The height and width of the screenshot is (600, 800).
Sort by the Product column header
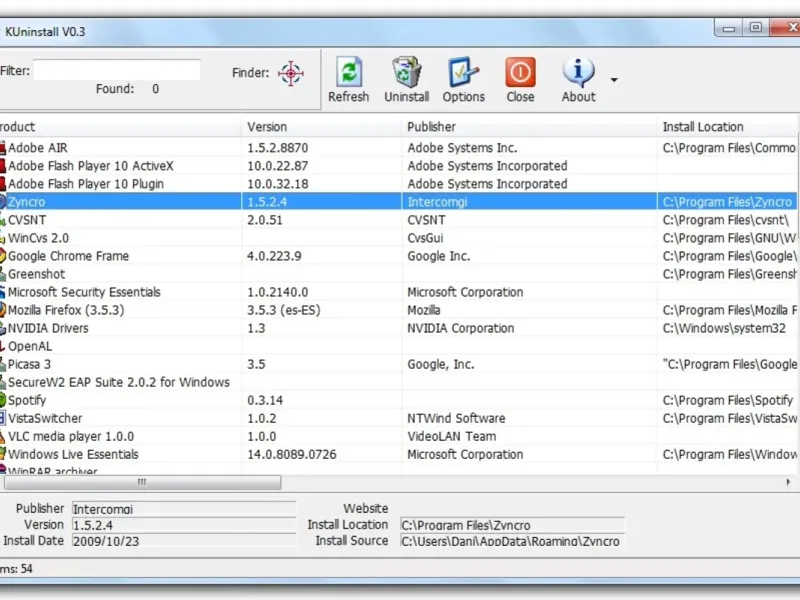coord(120,127)
